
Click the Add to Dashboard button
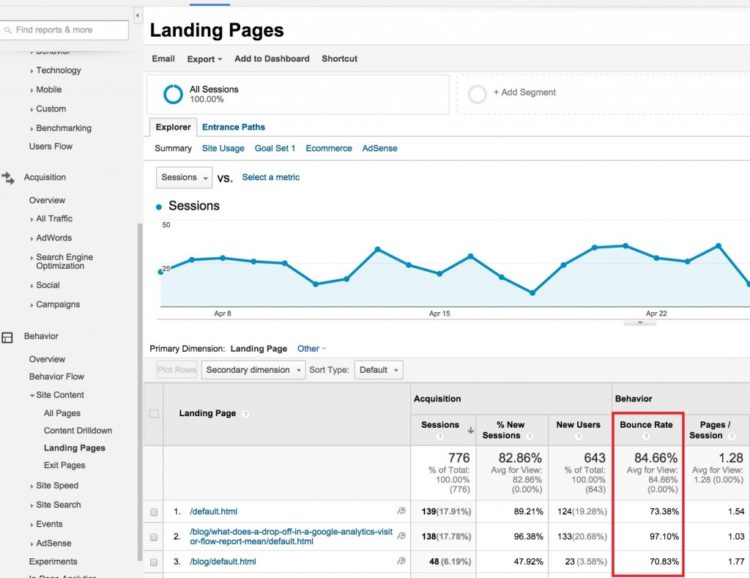coord(271,59)
